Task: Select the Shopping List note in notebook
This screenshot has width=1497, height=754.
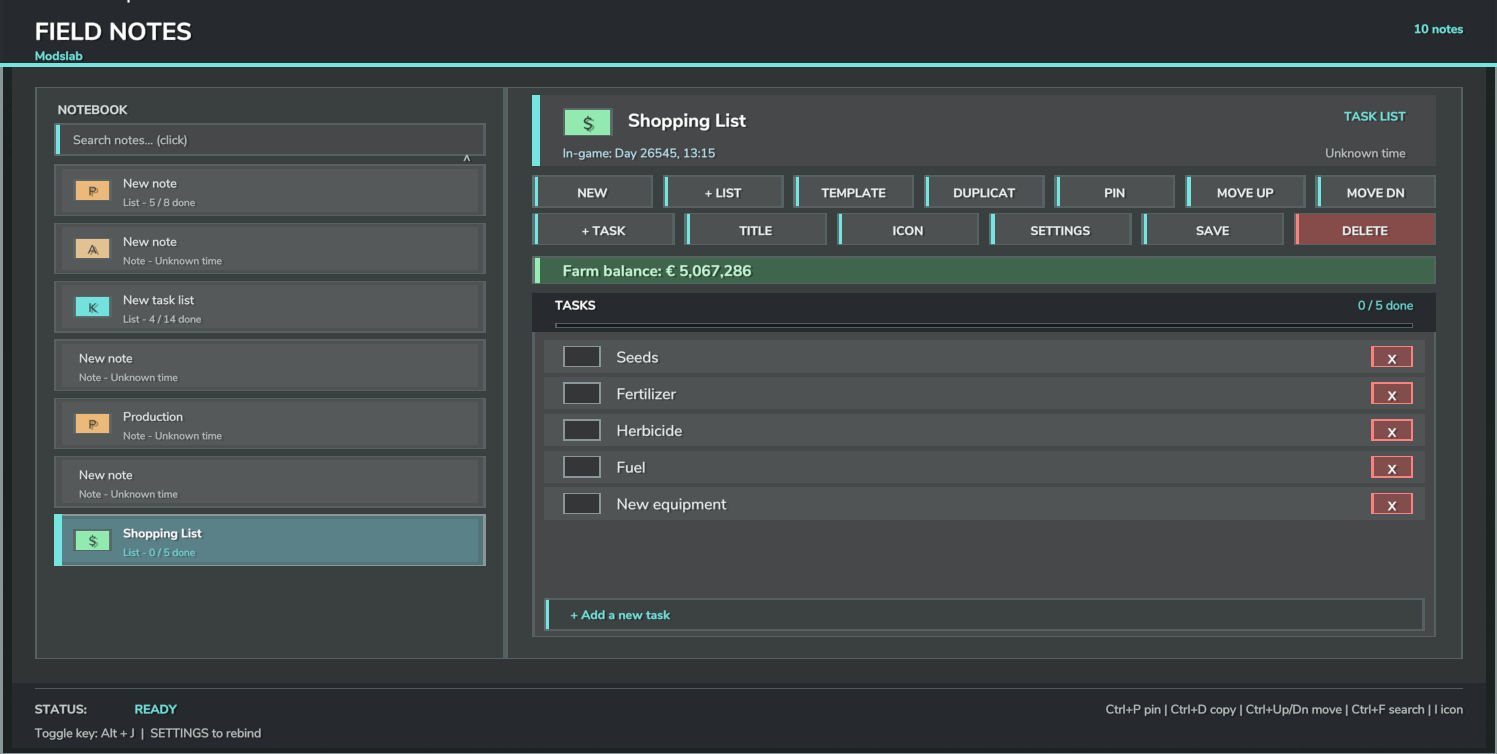Action: [270, 541]
